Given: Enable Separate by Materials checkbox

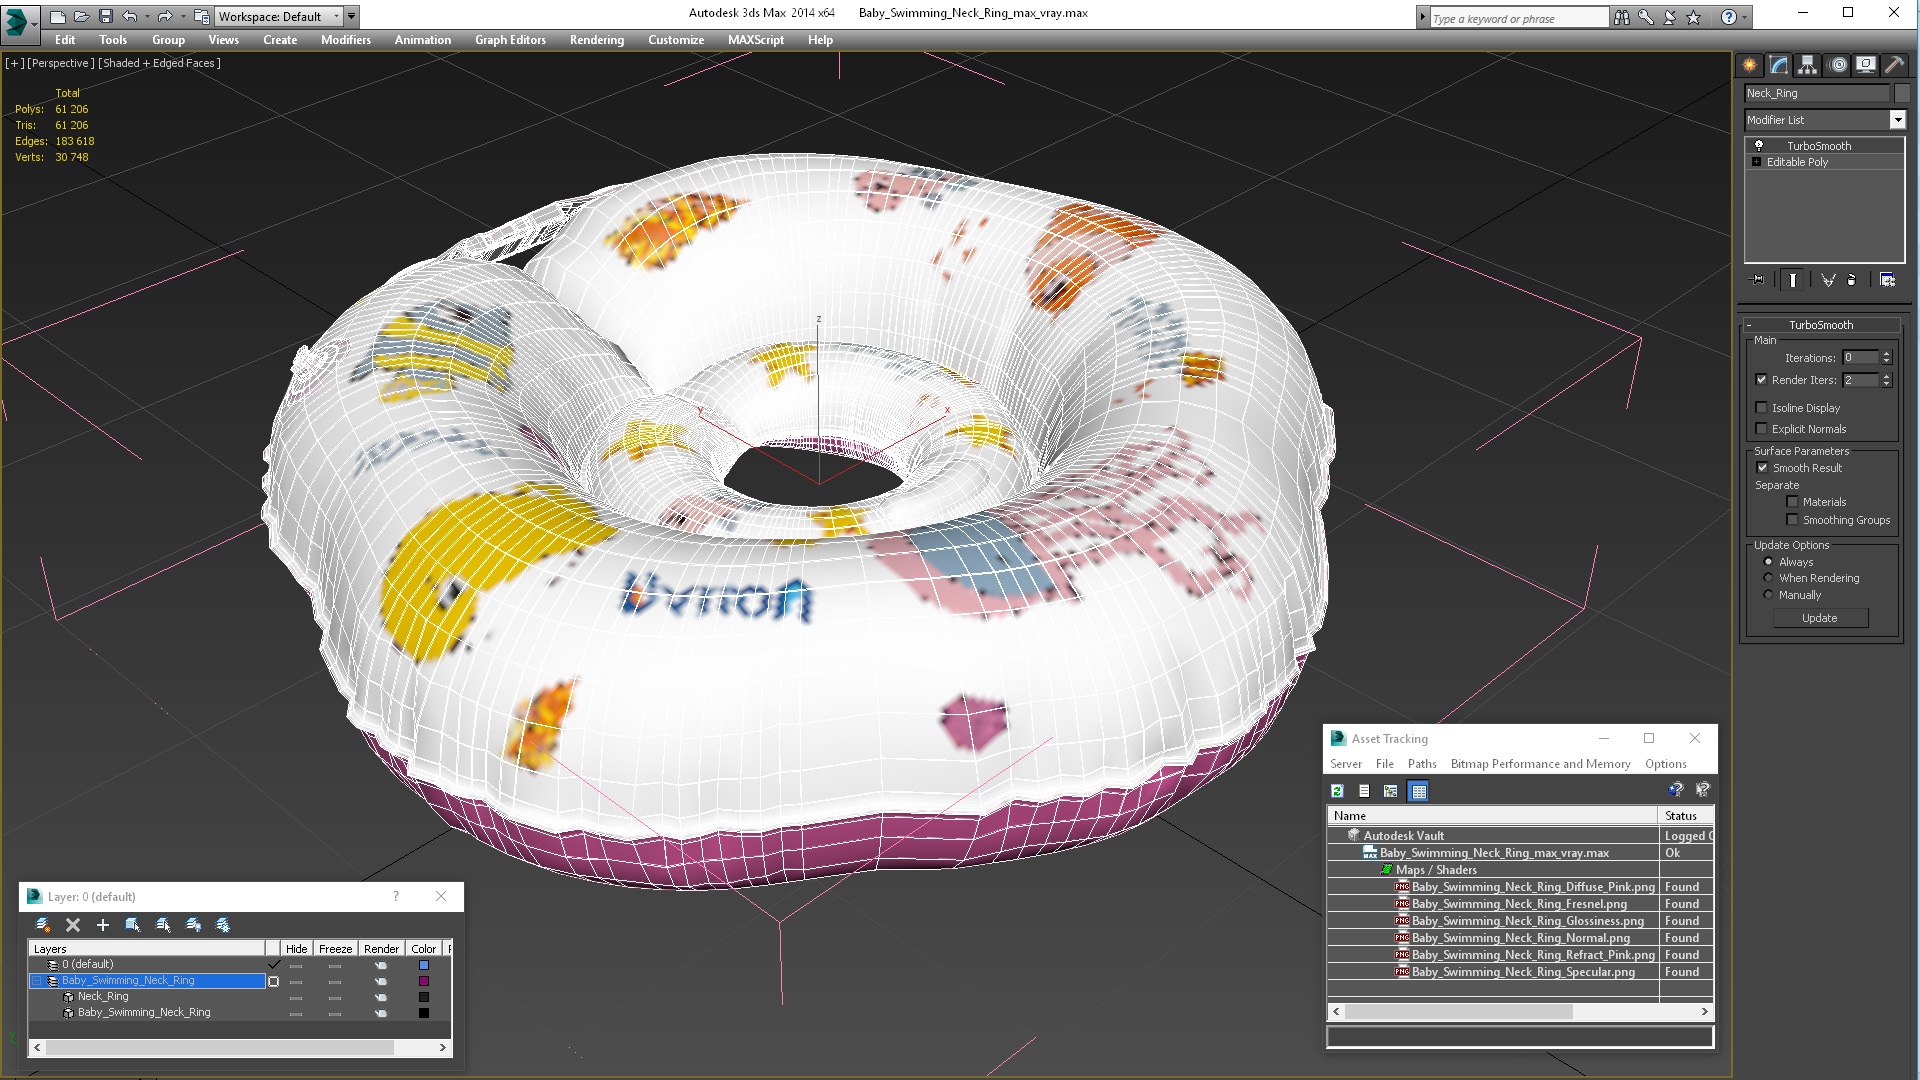Looking at the screenshot, I should click(1793, 502).
